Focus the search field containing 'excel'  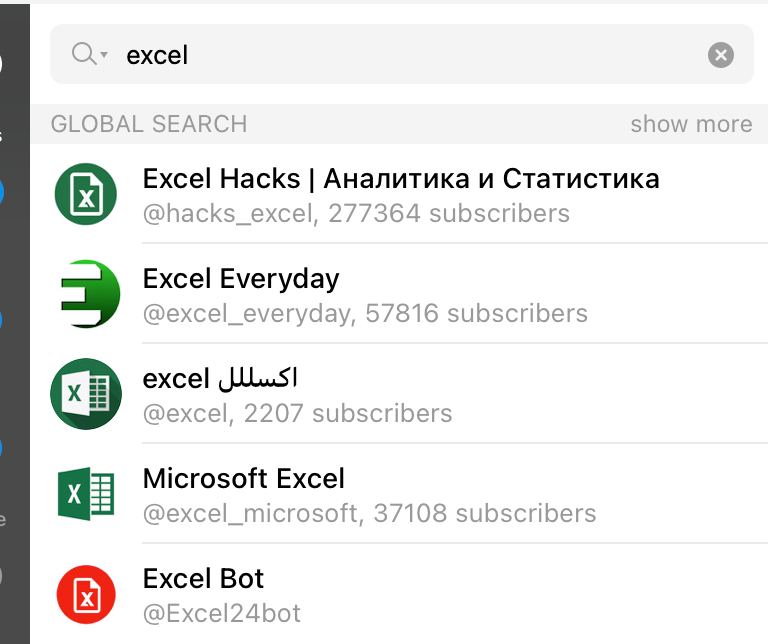(x=400, y=54)
